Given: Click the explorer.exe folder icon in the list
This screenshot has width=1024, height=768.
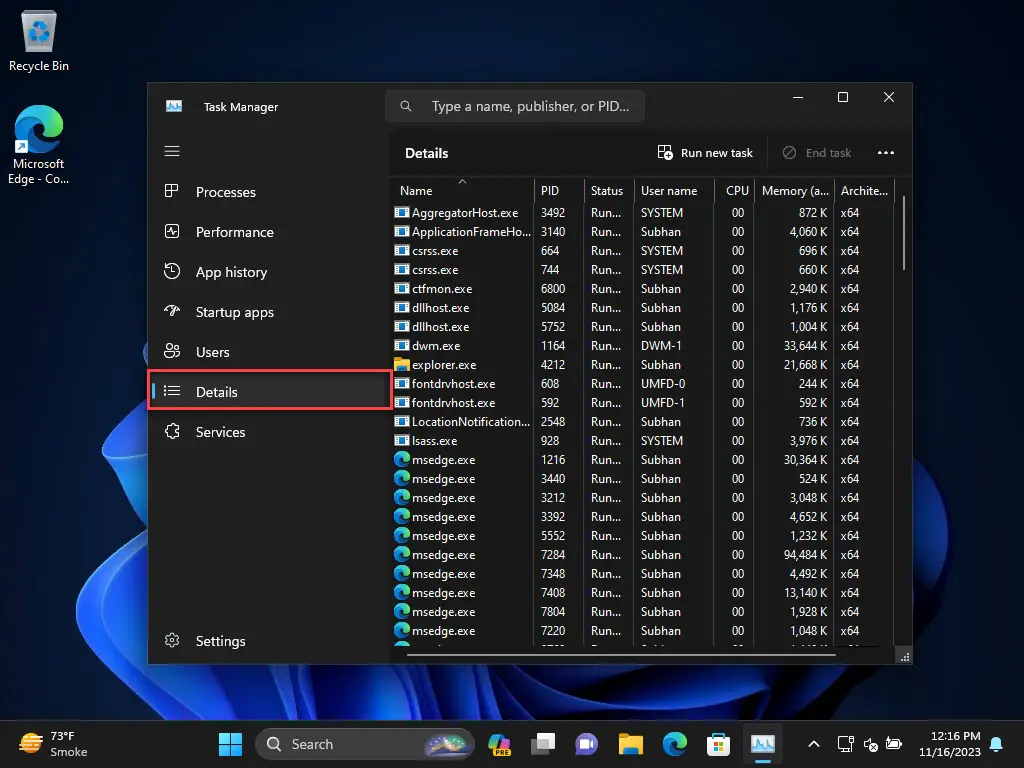Looking at the screenshot, I should point(402,364).
